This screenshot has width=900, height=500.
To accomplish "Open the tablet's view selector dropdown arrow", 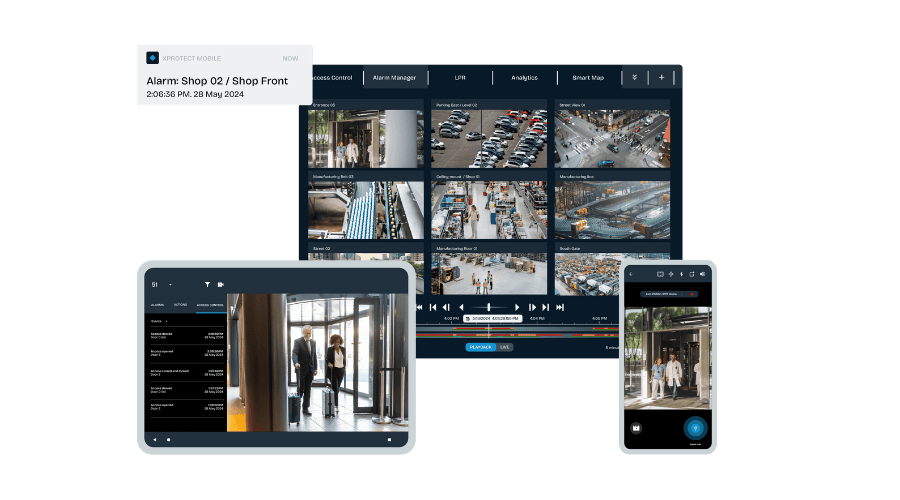I will coord(170,284).
